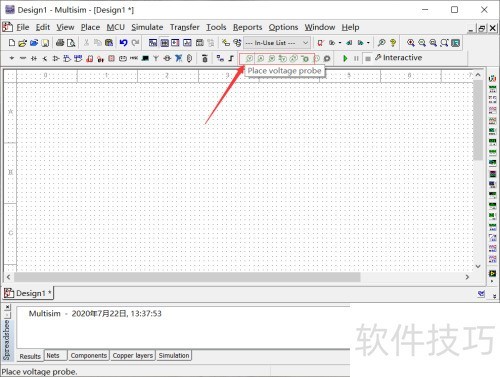Open Multisim help question mark
Screen dimensions: 500x377
point(393,43)
